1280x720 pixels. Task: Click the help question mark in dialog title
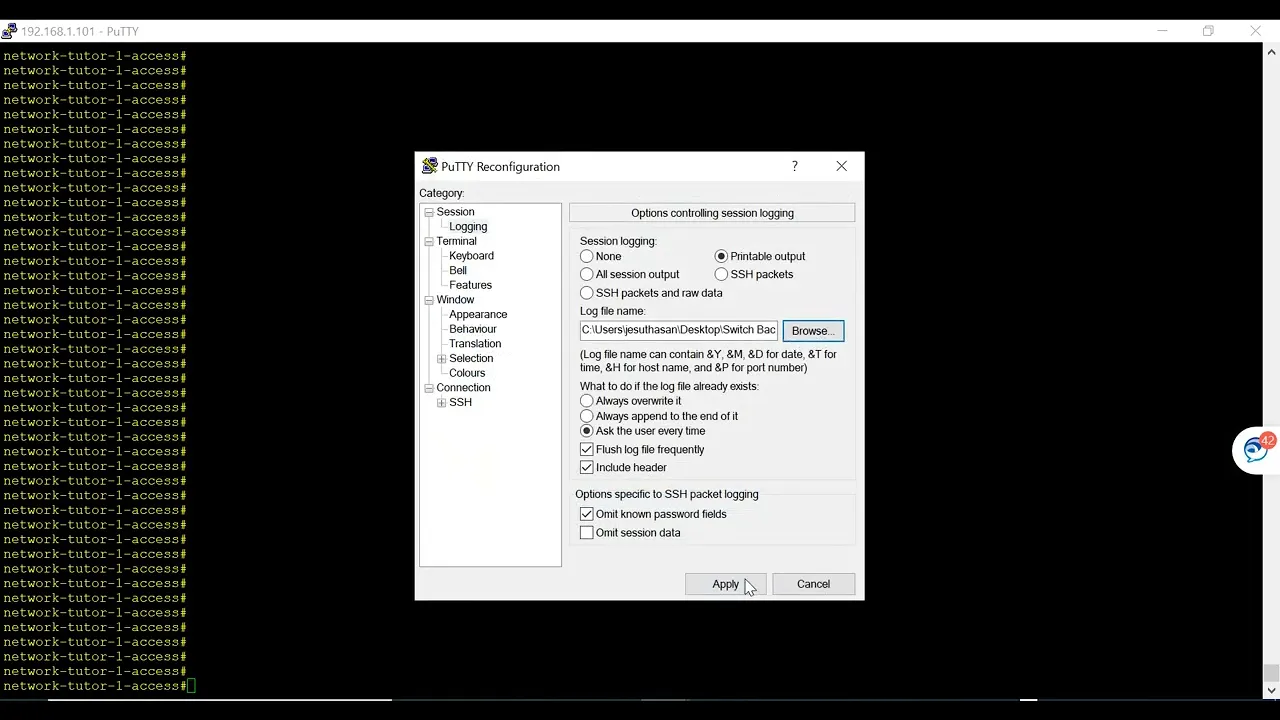795,166
